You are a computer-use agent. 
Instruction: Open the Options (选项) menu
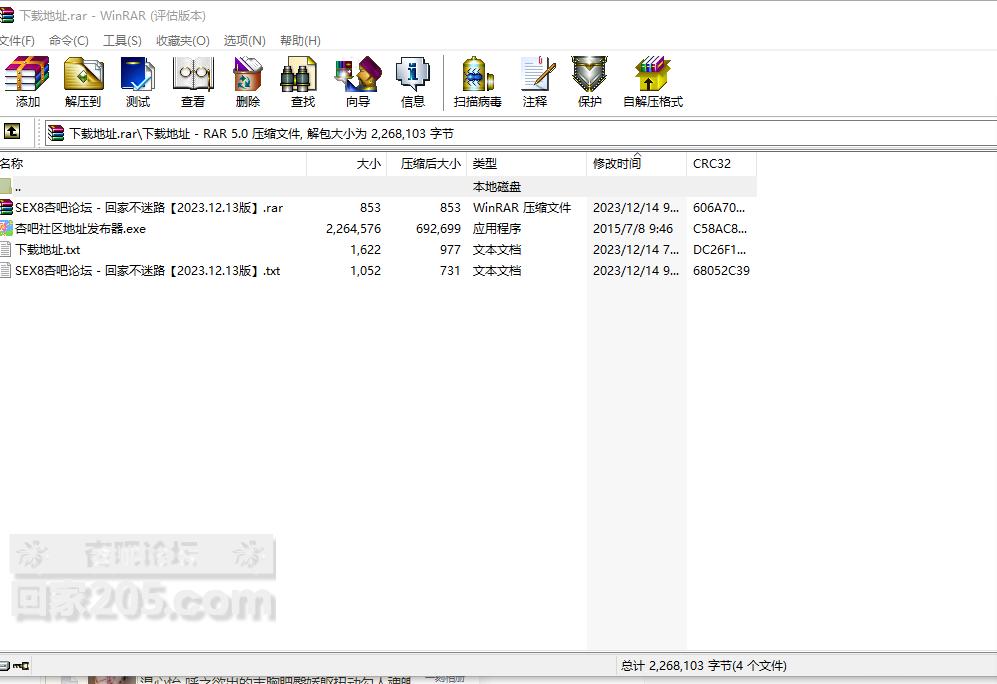[x=244, y=41]
